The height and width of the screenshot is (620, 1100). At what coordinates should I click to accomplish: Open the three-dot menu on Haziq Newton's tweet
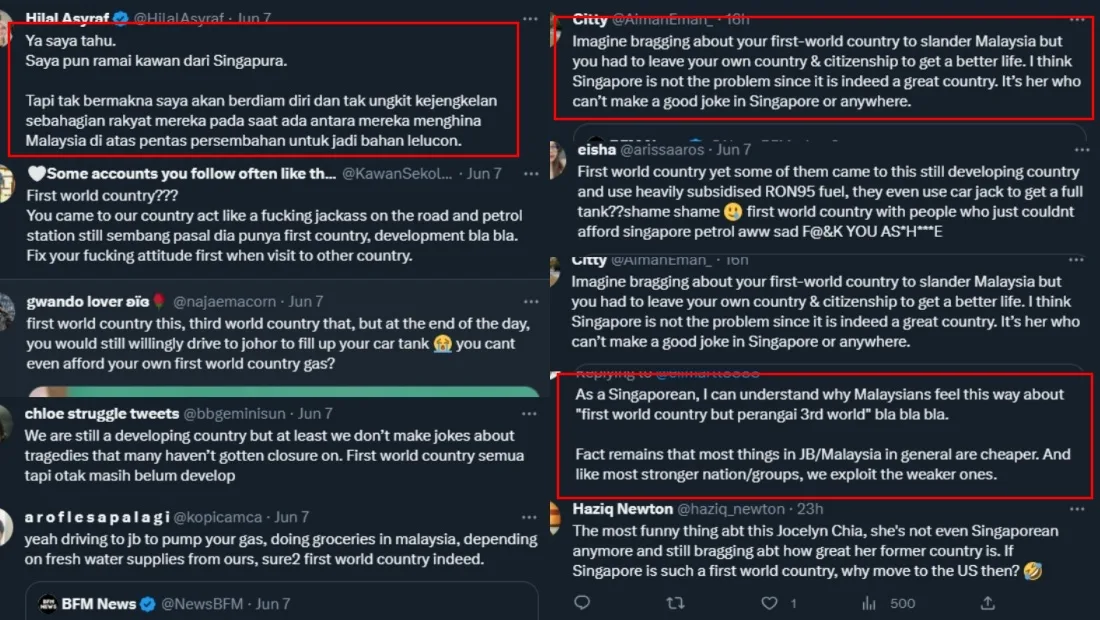coord(1085,509)
